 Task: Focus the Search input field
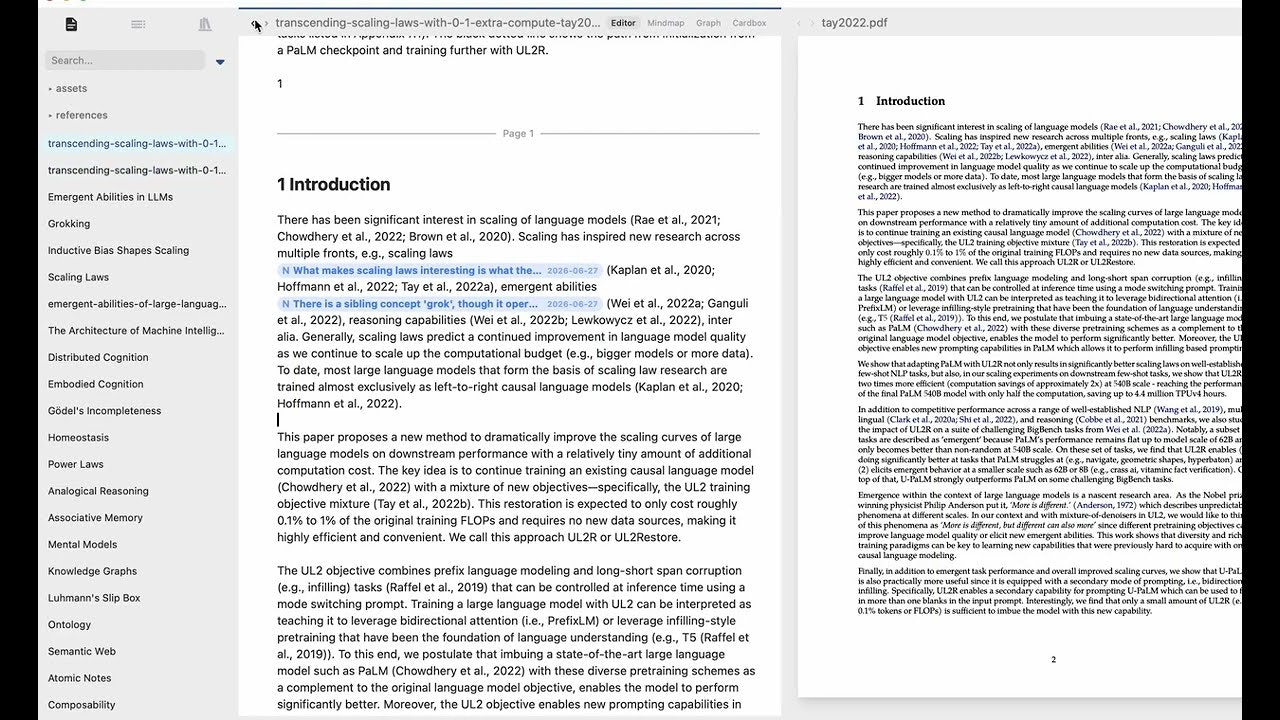pyautogui.click(x=125, y=60)
